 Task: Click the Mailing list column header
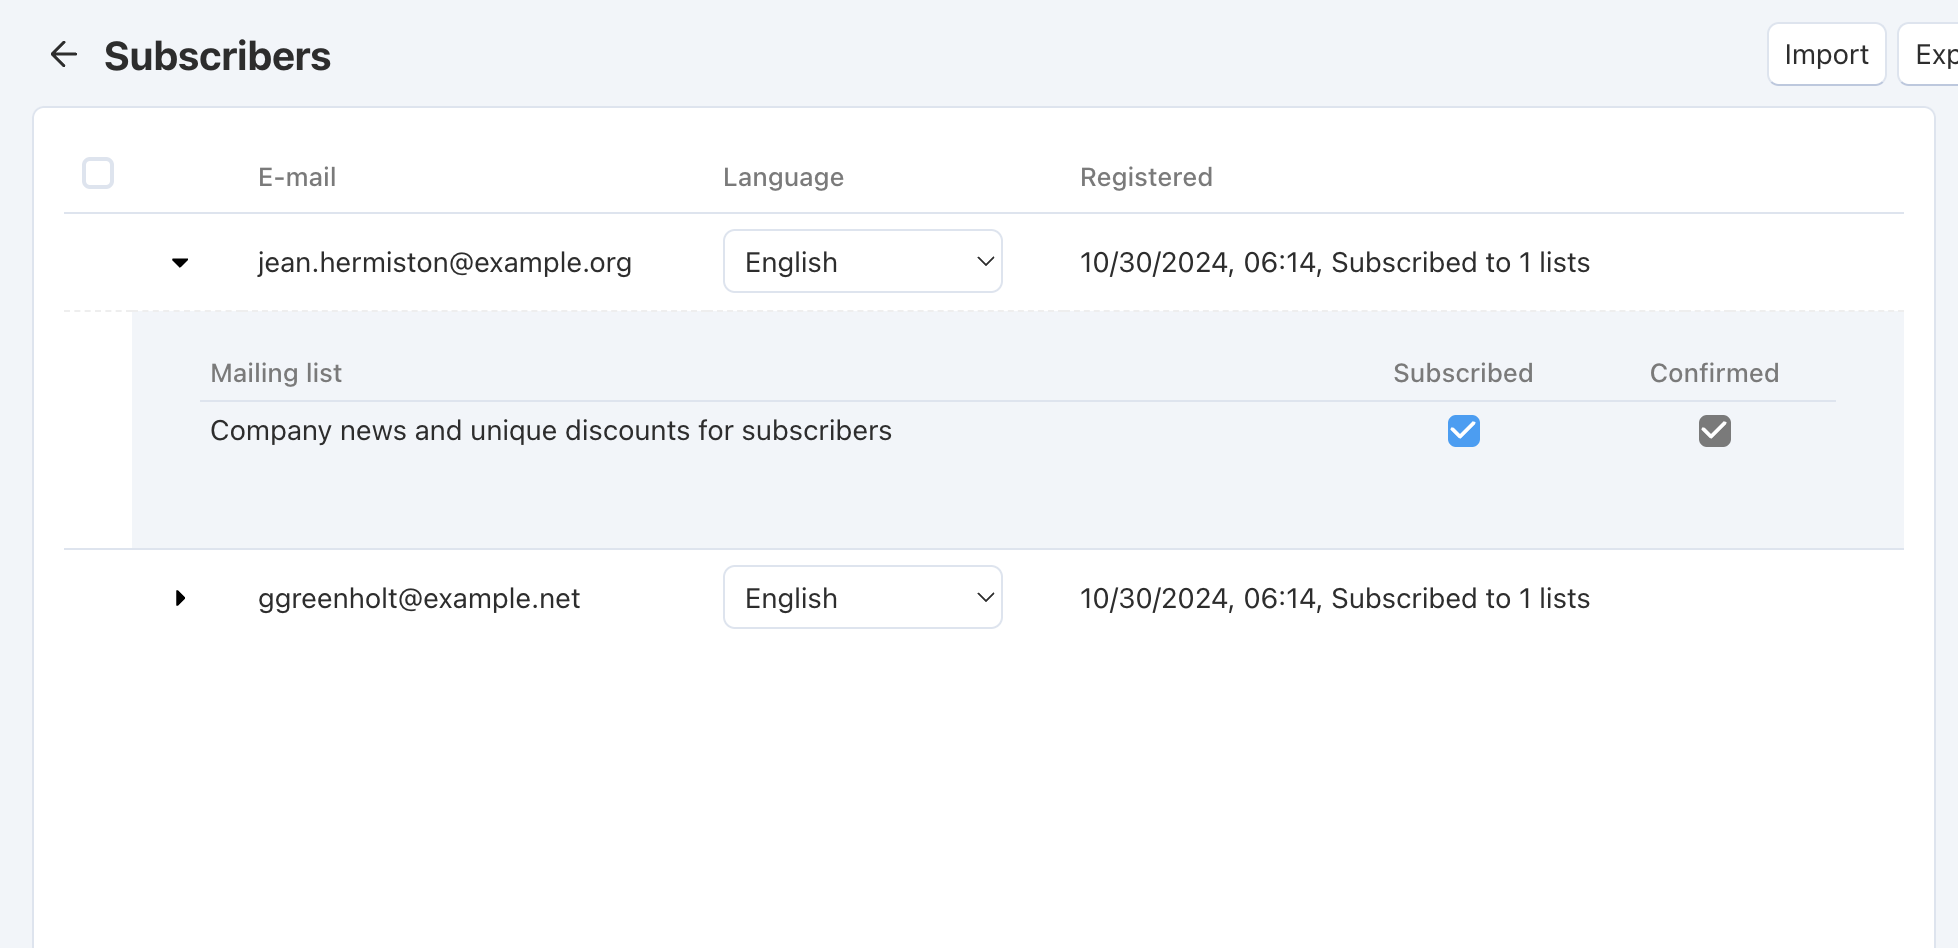[x=276, y=373]
